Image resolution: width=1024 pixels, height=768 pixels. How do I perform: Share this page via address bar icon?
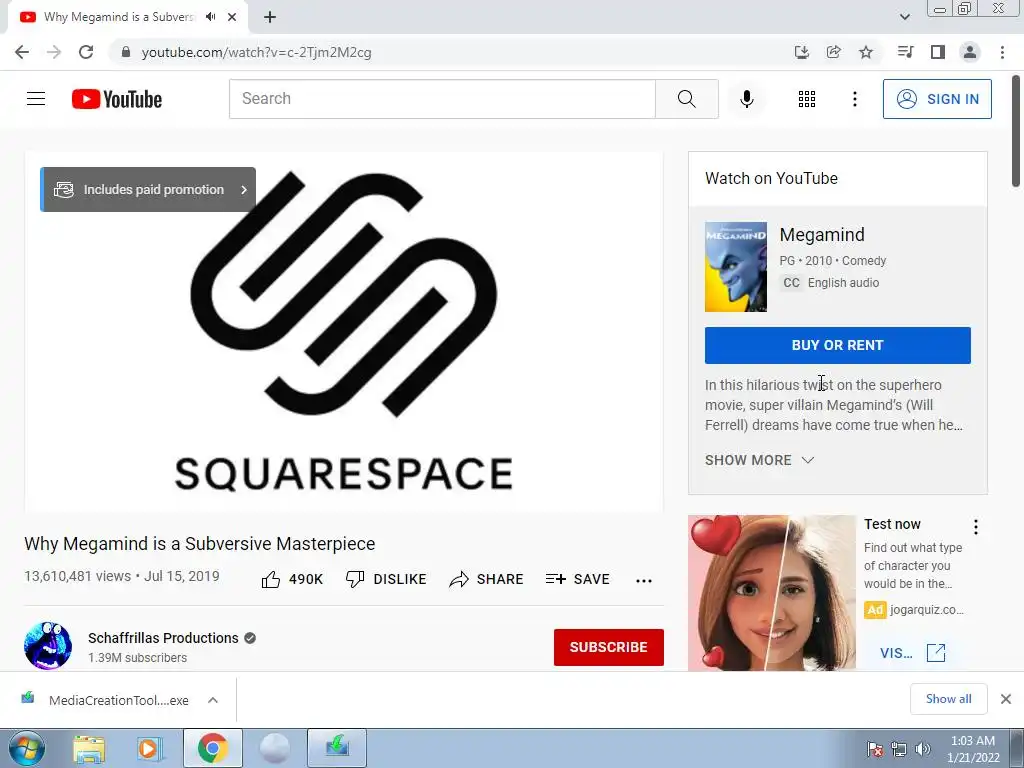click(833, 52)
